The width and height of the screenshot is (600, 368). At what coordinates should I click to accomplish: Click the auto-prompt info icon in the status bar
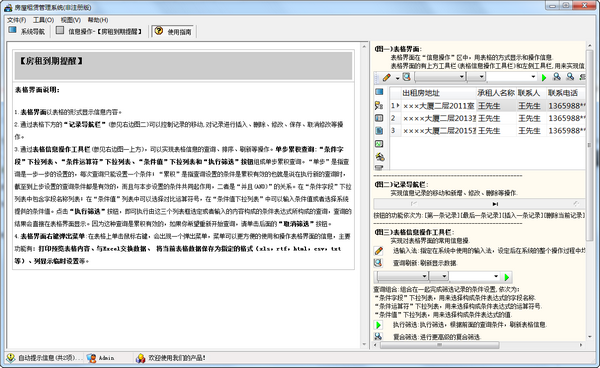(10, 358)
